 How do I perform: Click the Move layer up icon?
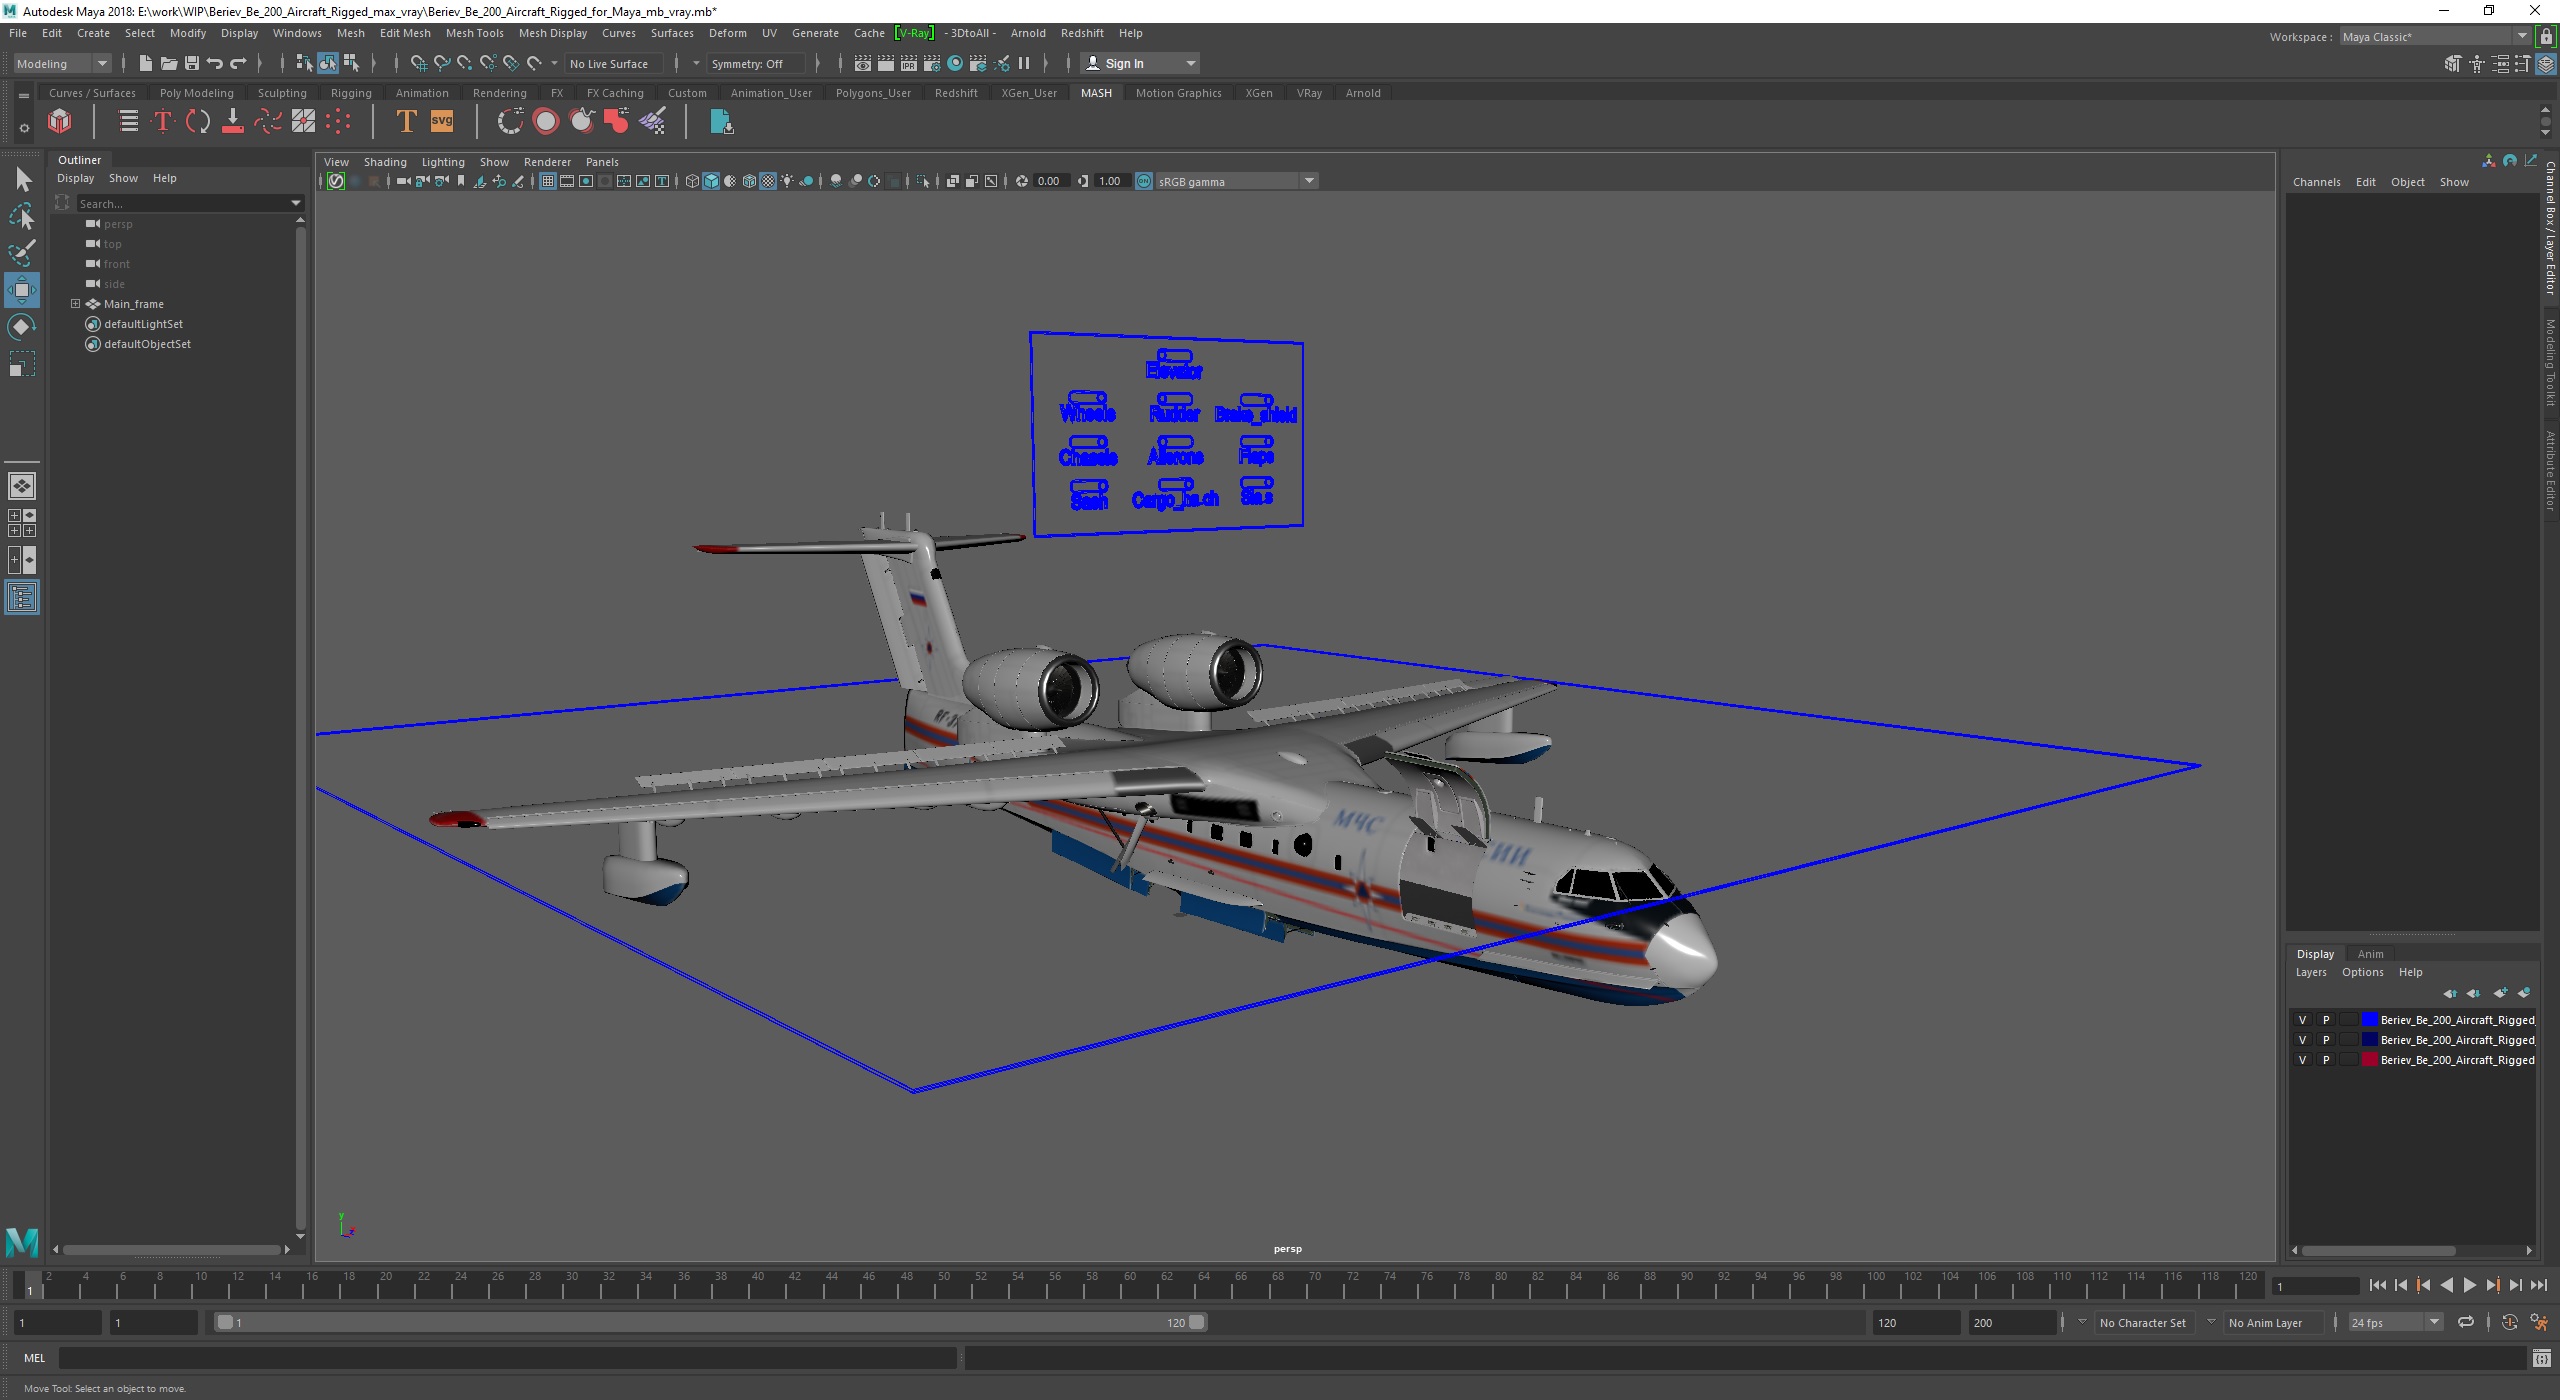(2450, 993)
